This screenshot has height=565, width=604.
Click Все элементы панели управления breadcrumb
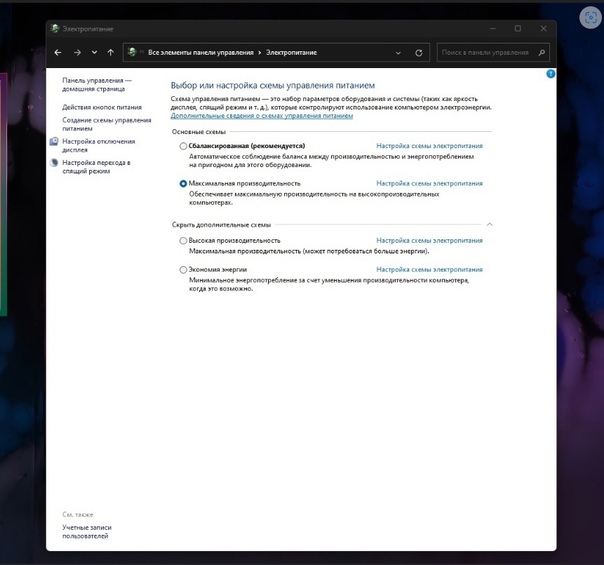(x=201, y=52)
